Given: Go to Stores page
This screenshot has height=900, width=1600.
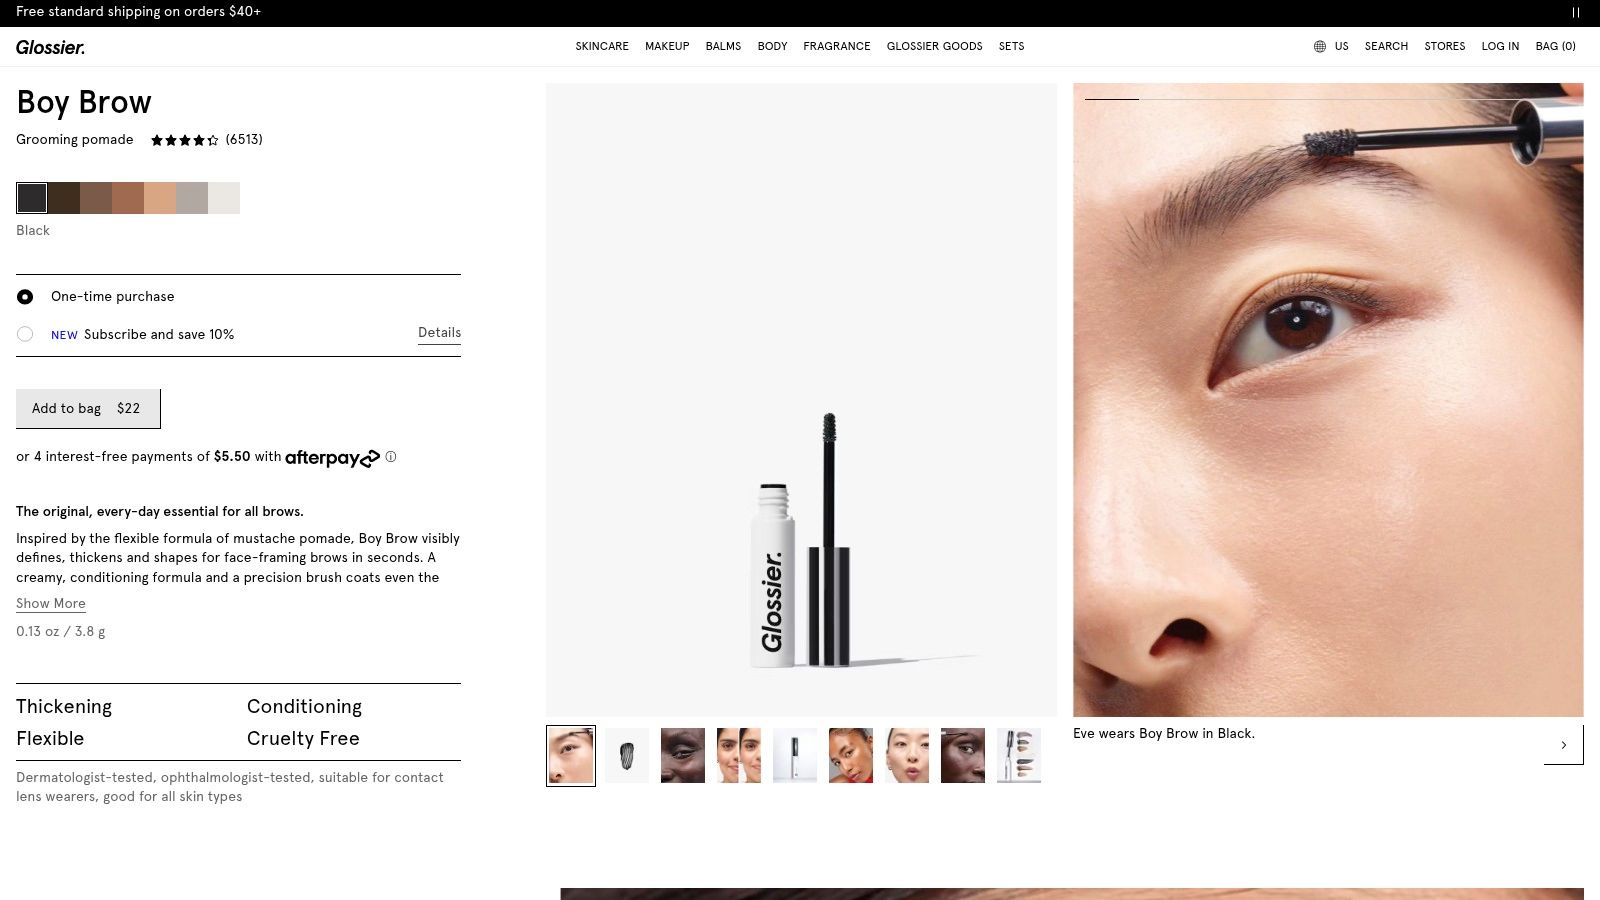Looking at the screenshot, I should [1444, 46].
